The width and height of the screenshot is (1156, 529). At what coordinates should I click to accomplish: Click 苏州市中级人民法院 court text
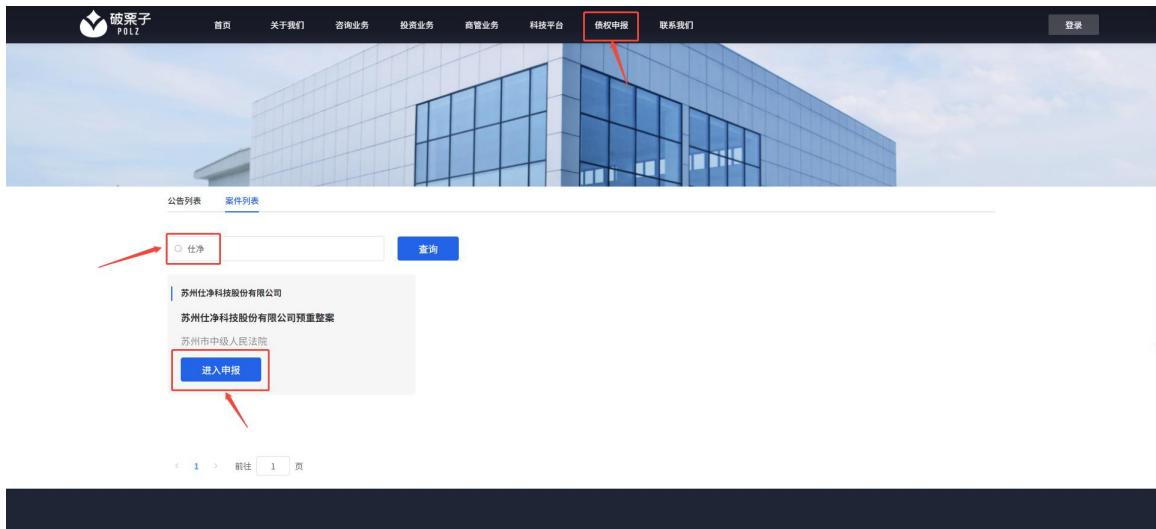[224, 341]
